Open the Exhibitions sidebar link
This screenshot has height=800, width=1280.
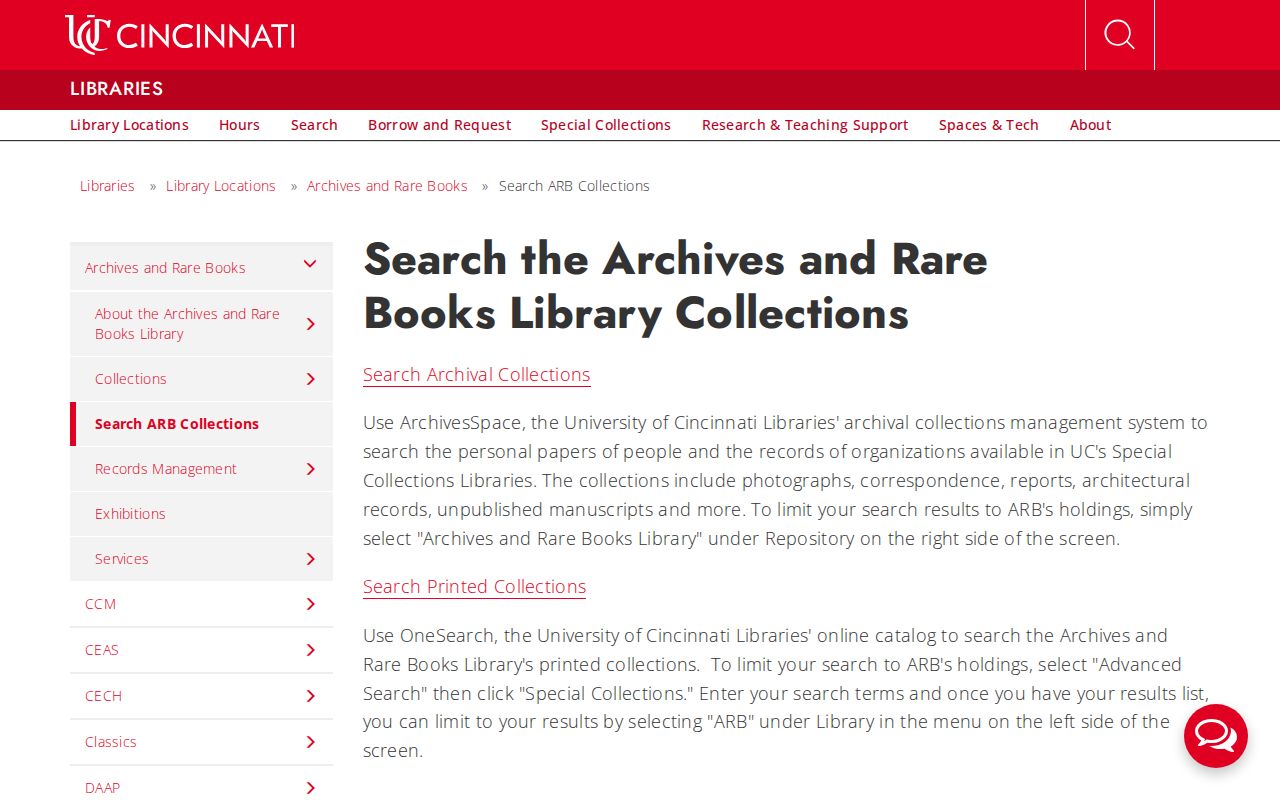[130, 514]
